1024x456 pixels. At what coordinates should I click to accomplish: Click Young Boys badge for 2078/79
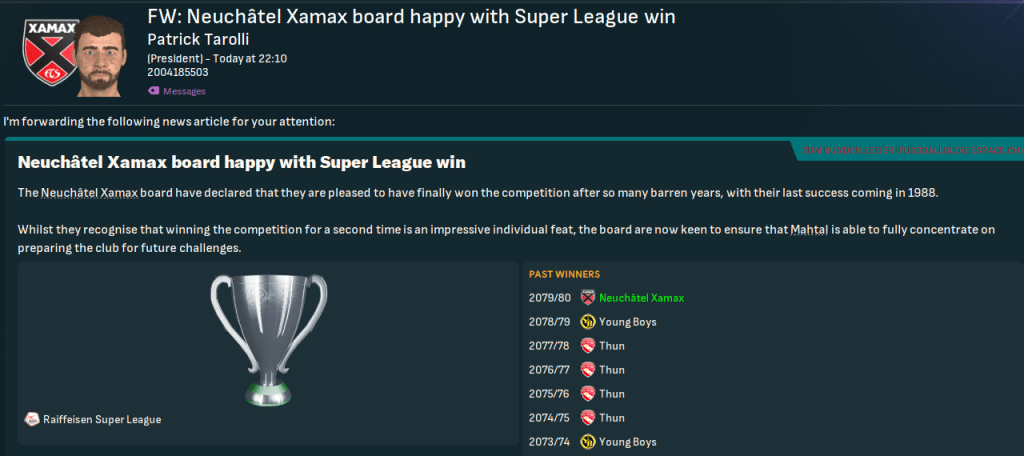pos(588,322)
